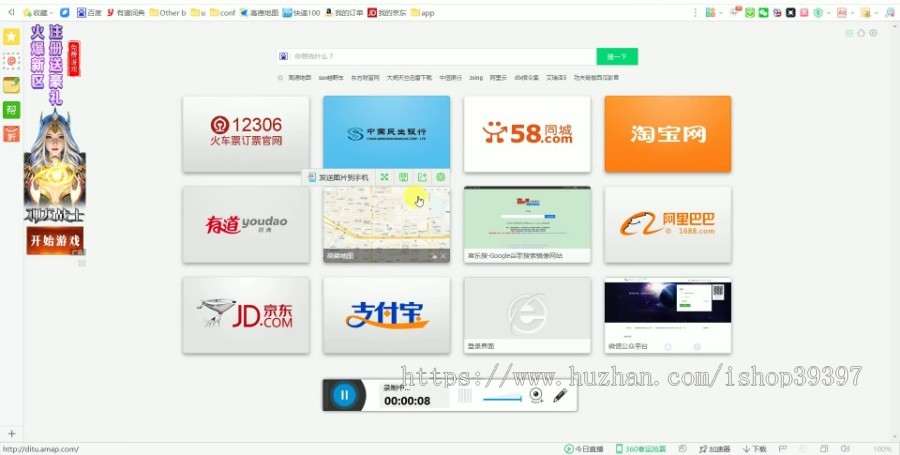The height and width of the screenshot is (455, 900).
Task: Click the green 搜一下 search button
Action: (617, 56)
